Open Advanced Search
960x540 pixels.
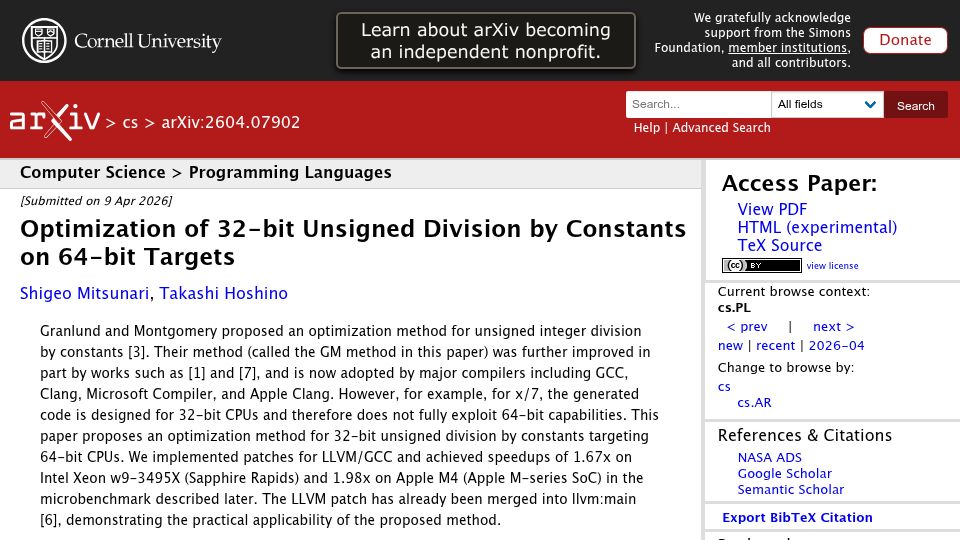click(721, 127)
